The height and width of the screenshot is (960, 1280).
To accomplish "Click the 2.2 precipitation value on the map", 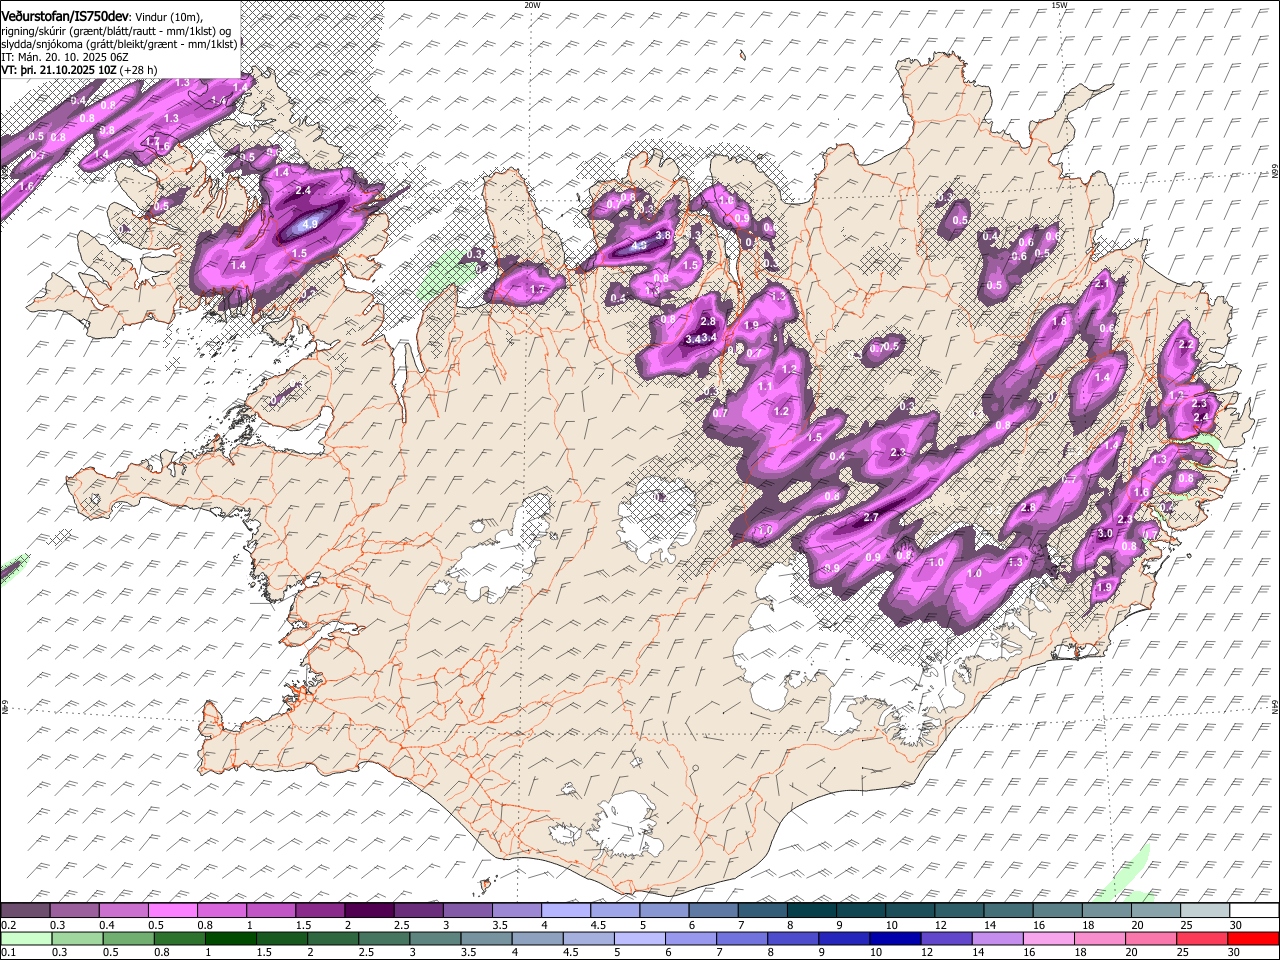I will 1186,344.
